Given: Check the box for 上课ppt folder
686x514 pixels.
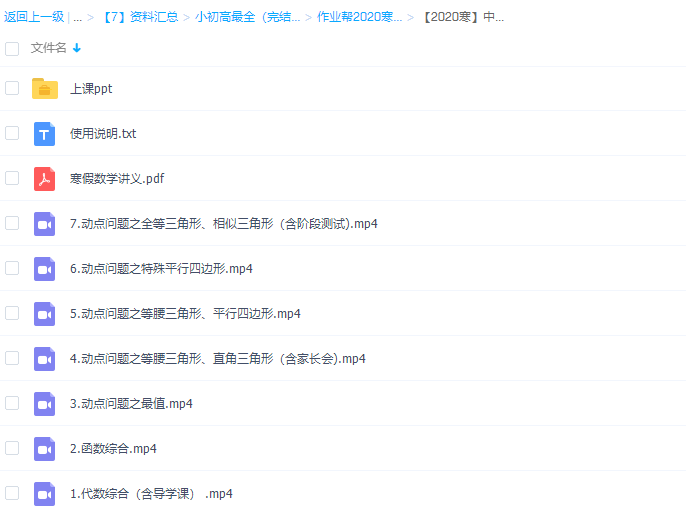Looking at the screenshot, I should 12,88.
